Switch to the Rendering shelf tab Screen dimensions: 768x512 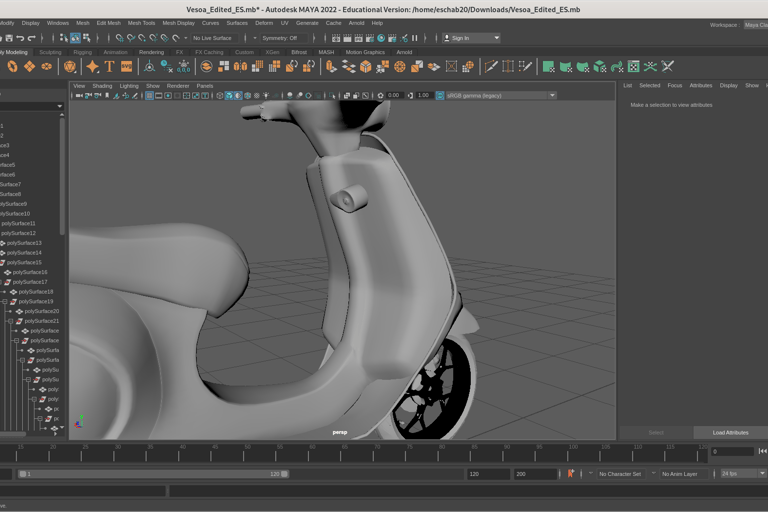pos(151,52)
